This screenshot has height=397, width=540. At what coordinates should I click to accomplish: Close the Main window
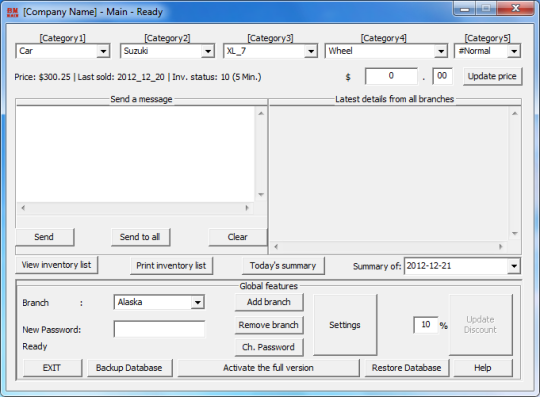click(516, 9)
